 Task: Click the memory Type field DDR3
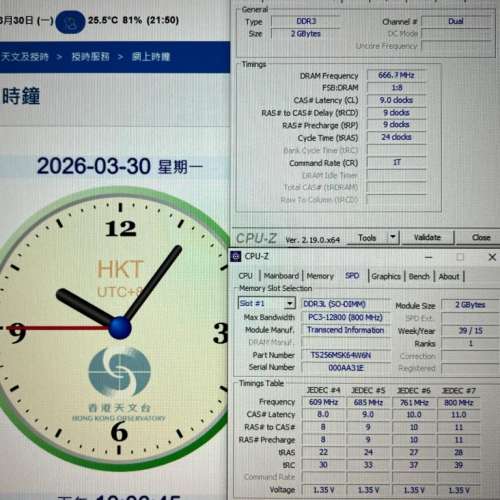(306, 21)
